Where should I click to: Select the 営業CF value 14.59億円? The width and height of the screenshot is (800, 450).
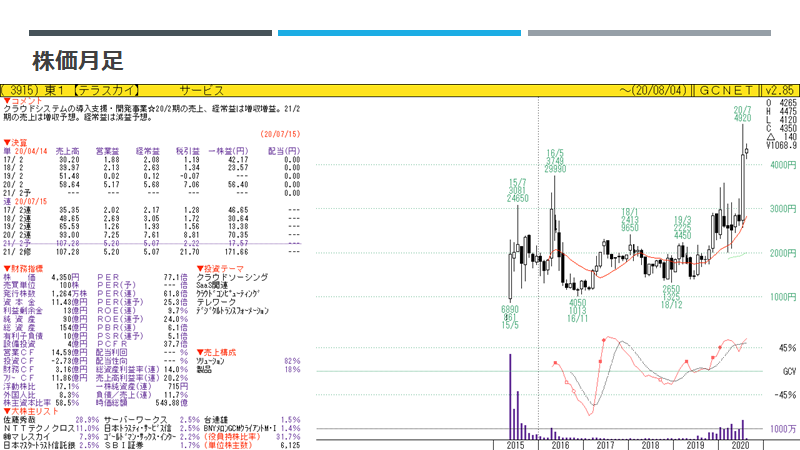69,353
